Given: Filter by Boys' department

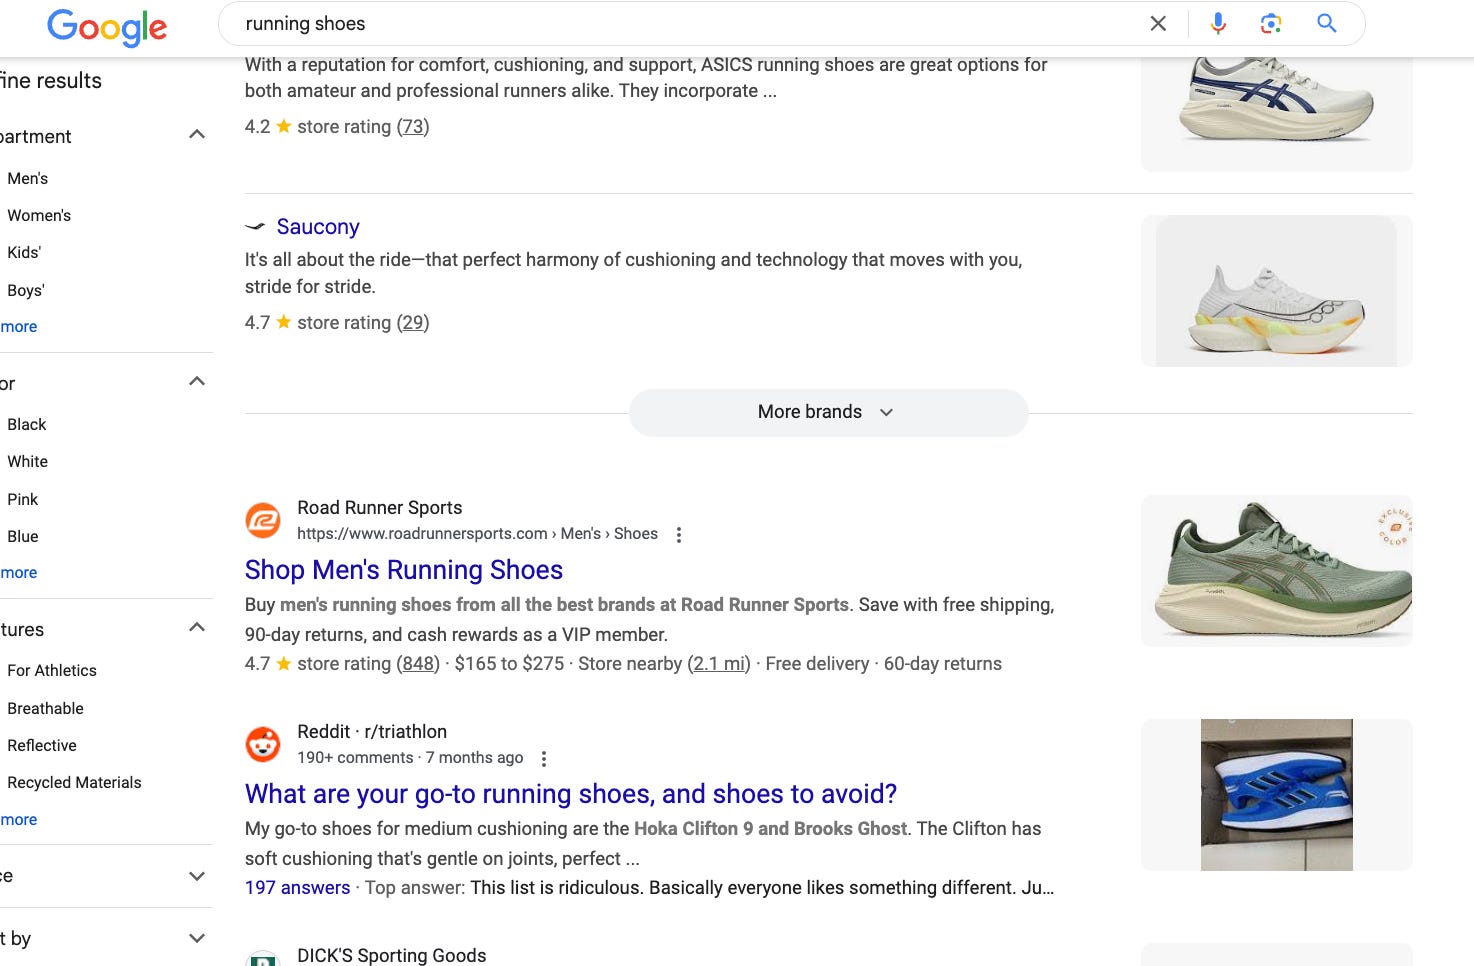Looking at the screenshot, I should pos(26,290).
